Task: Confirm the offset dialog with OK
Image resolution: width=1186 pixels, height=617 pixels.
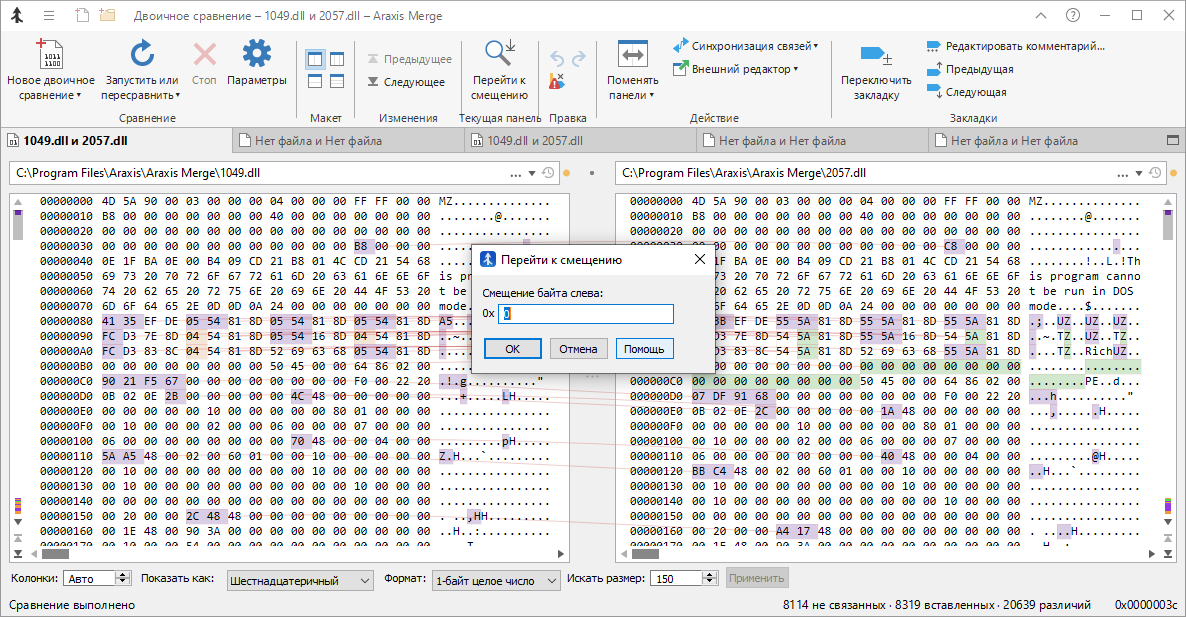Action: coord(513,349)
